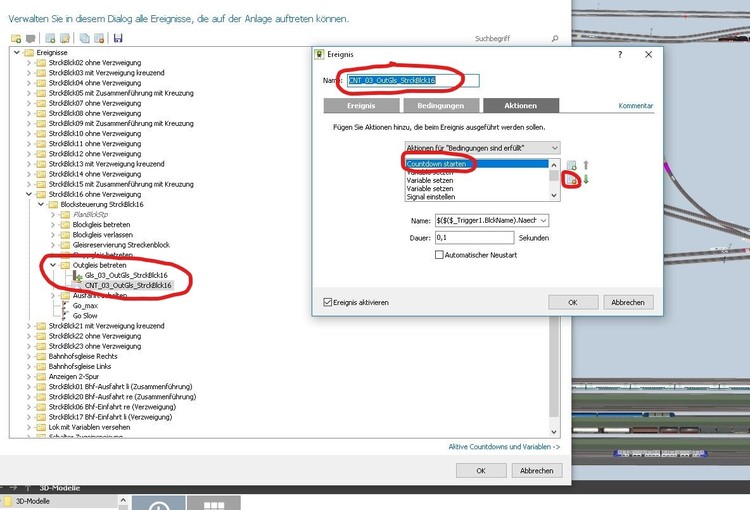
Task: Click the tiles icon in bottom bar
Action: 214,505
